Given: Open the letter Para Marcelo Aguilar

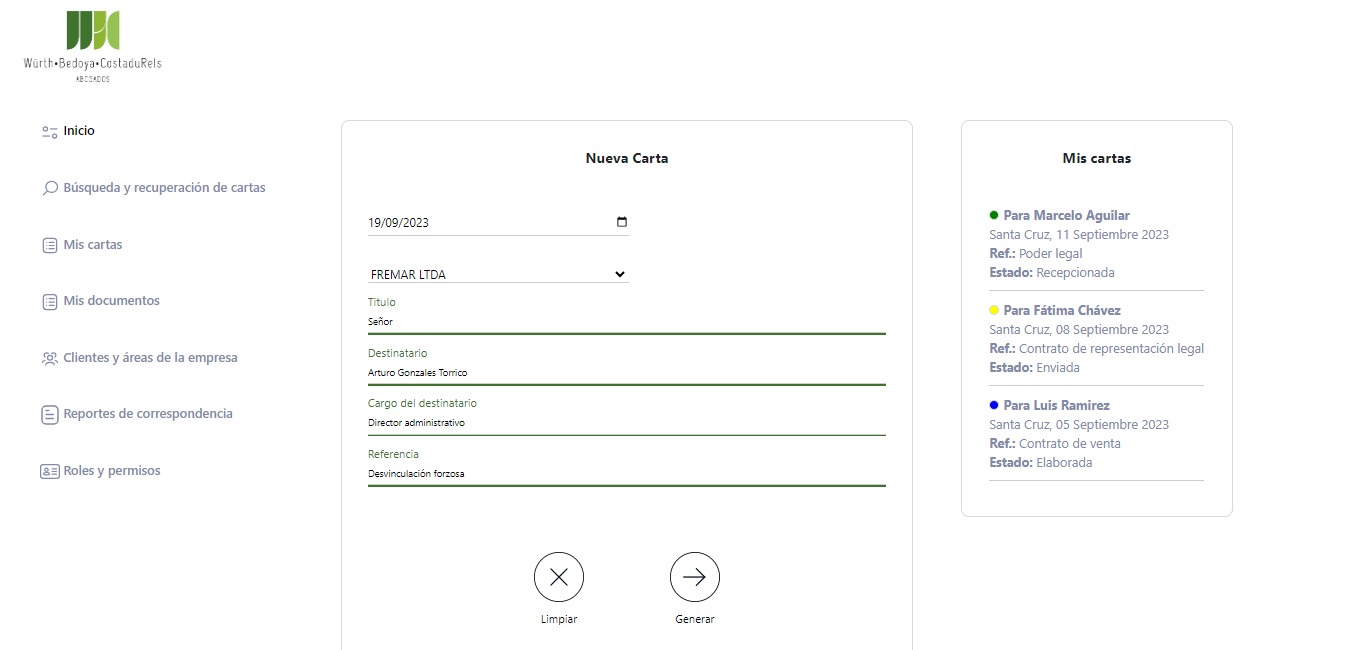Looking at the screenshot, I should (1066, 215).
